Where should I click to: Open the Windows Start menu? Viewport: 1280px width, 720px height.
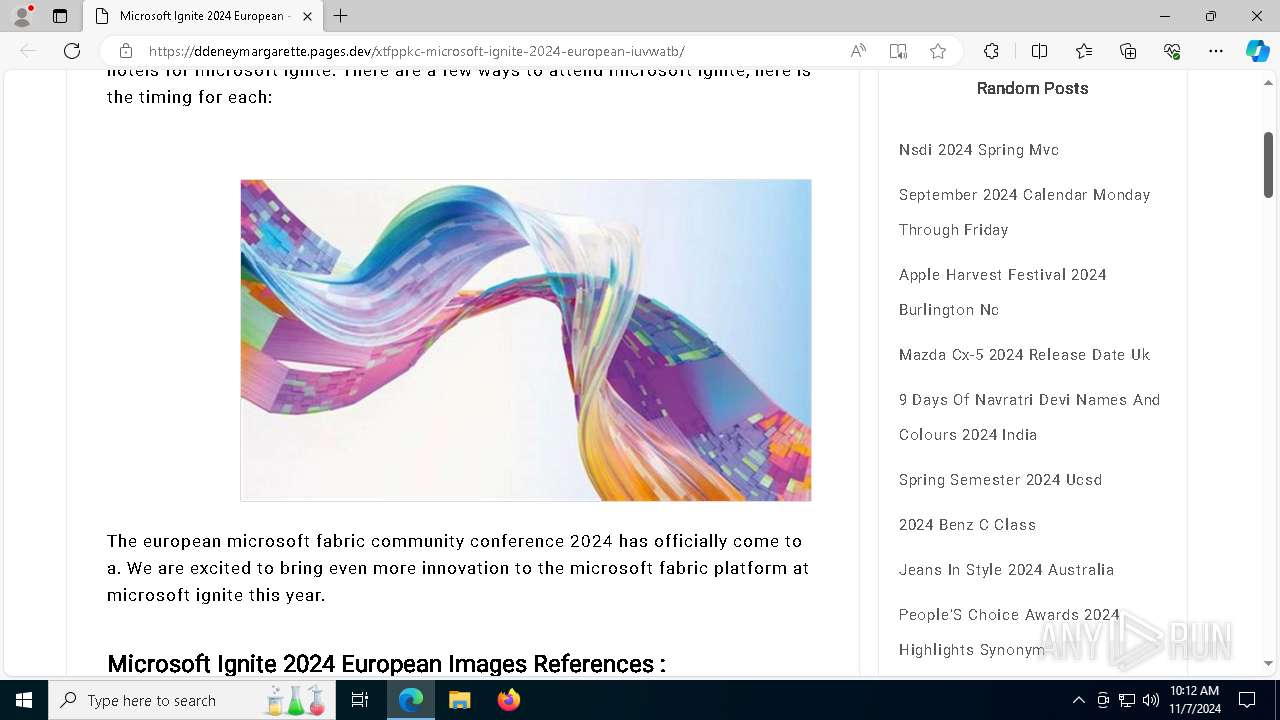[x=24, y=700]
